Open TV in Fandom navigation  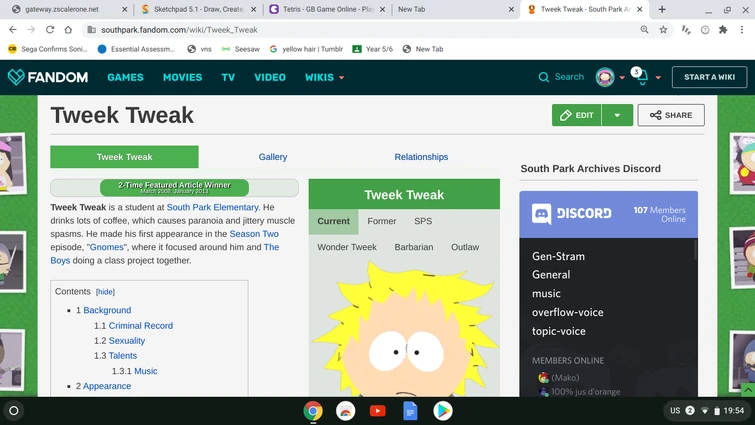(x=228, y=77)
